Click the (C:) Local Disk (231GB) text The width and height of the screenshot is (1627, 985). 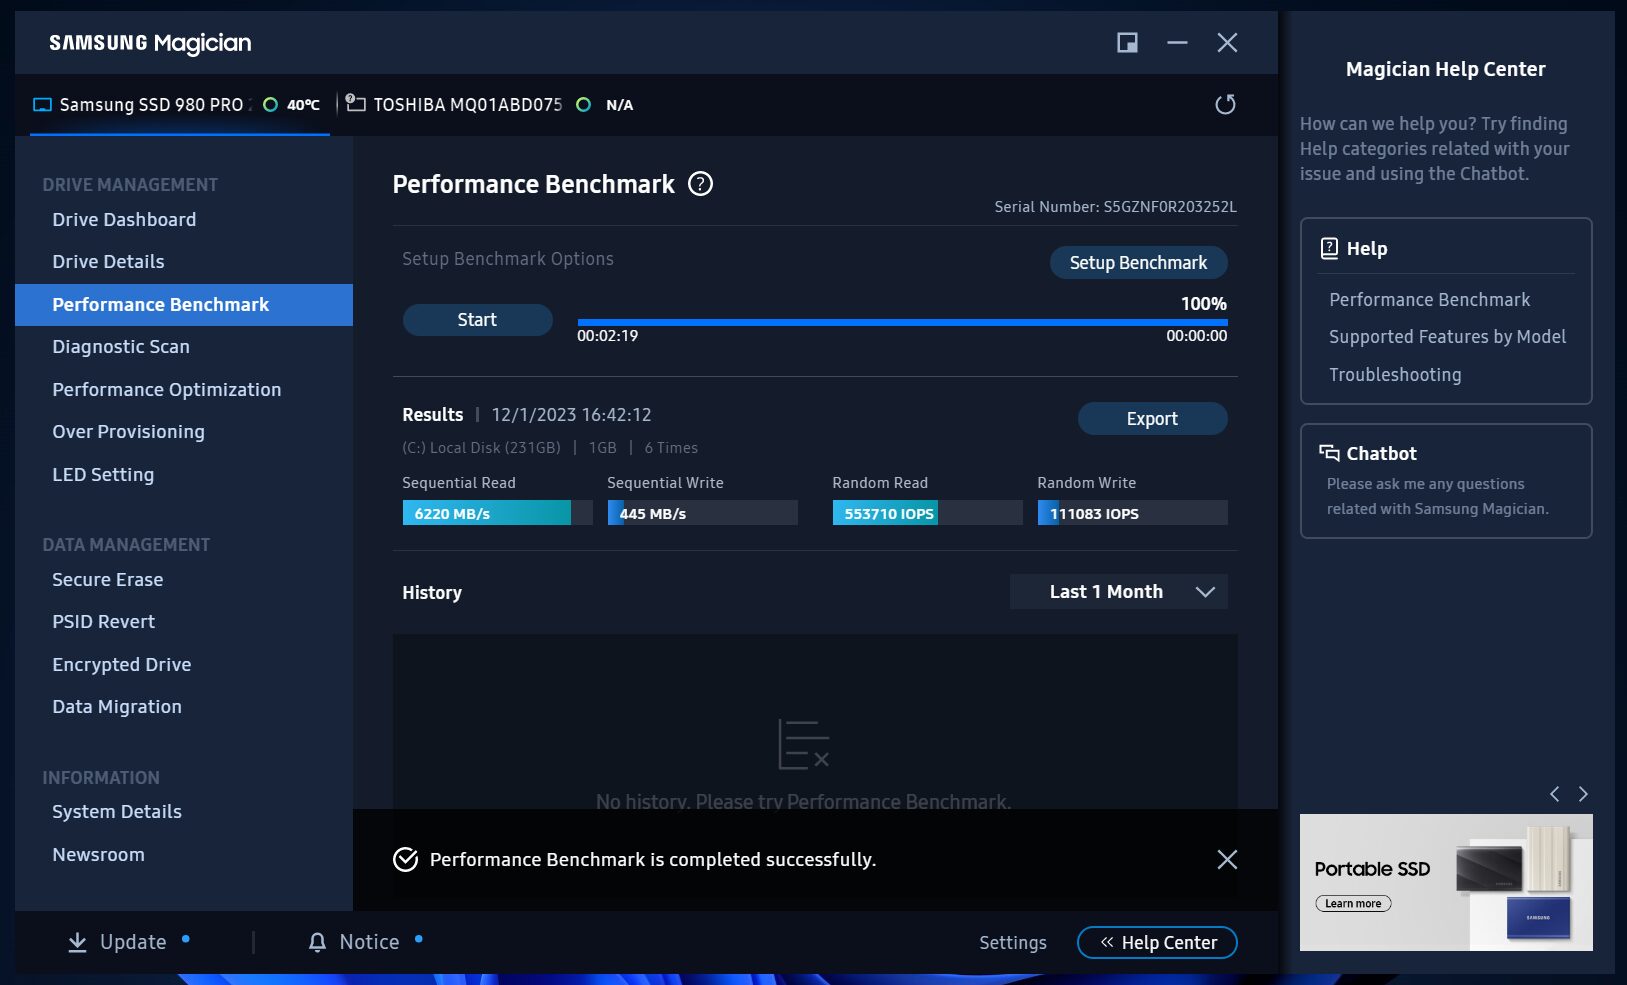point(481,448)
